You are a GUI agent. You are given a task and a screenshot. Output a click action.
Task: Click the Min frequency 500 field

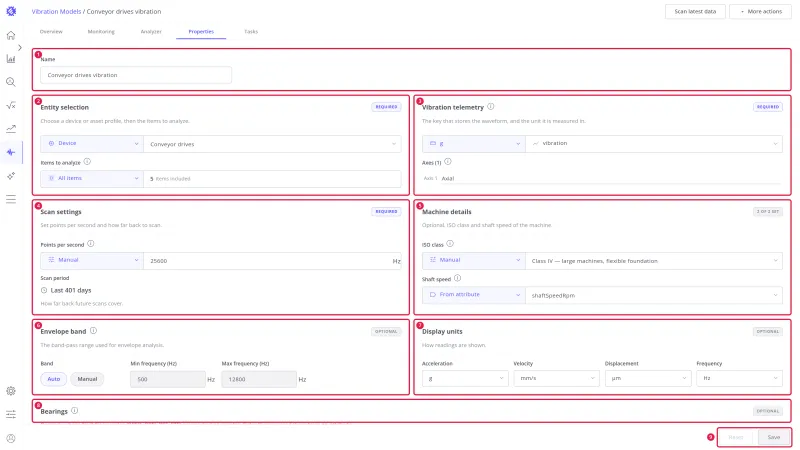click(167, 379)
